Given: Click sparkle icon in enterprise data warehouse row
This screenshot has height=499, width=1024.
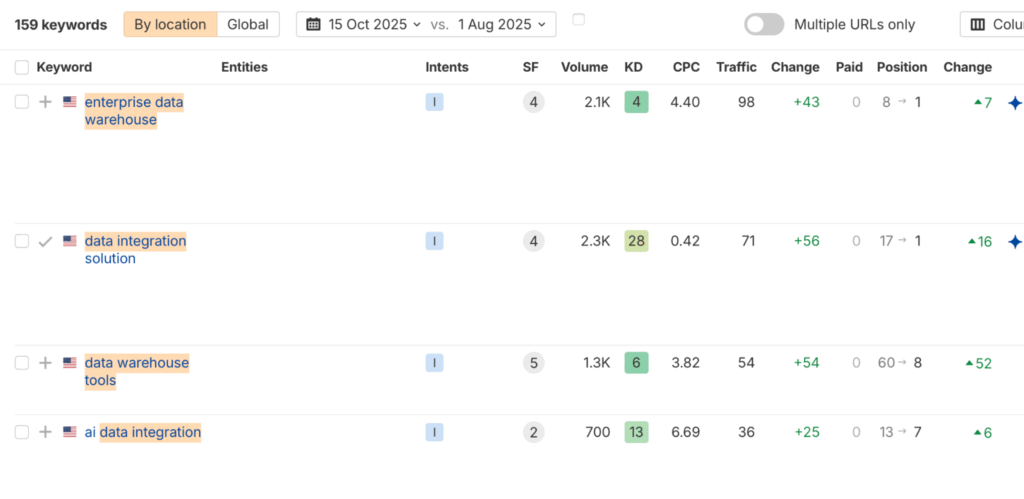Looking at the screenshot, I should [x=1014, y=103].
